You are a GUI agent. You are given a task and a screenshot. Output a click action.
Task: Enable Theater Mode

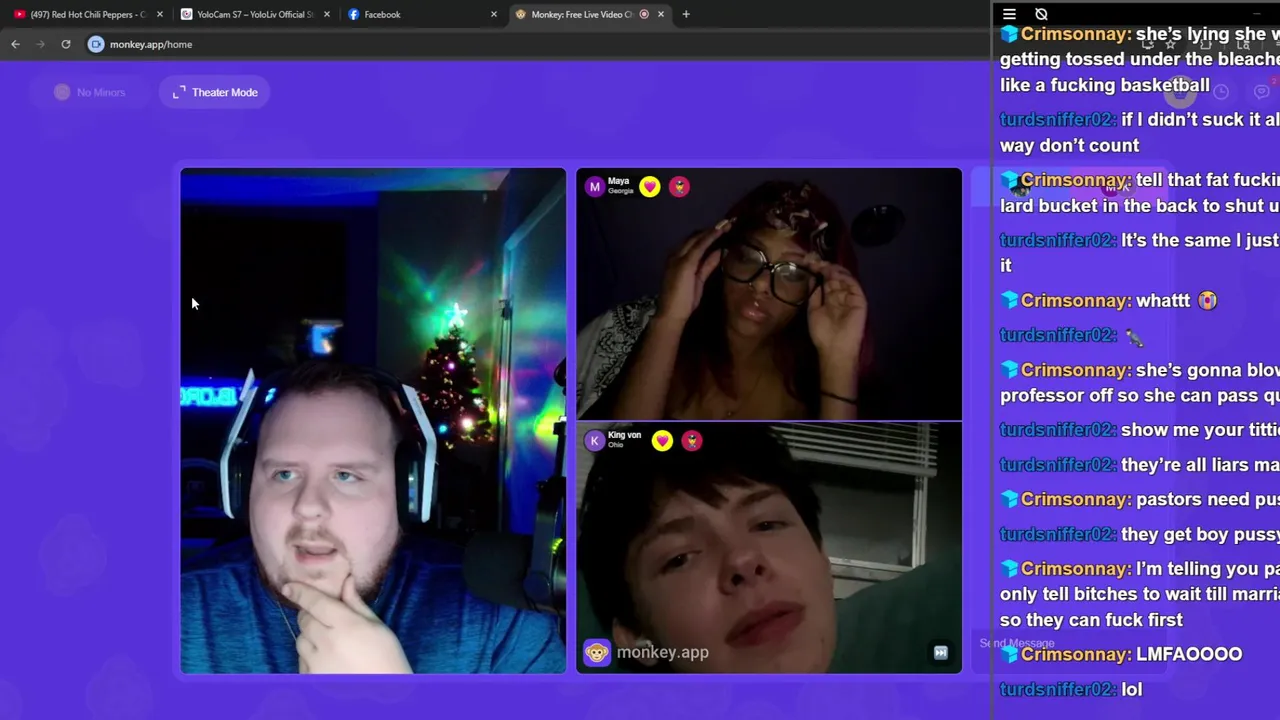214,92
